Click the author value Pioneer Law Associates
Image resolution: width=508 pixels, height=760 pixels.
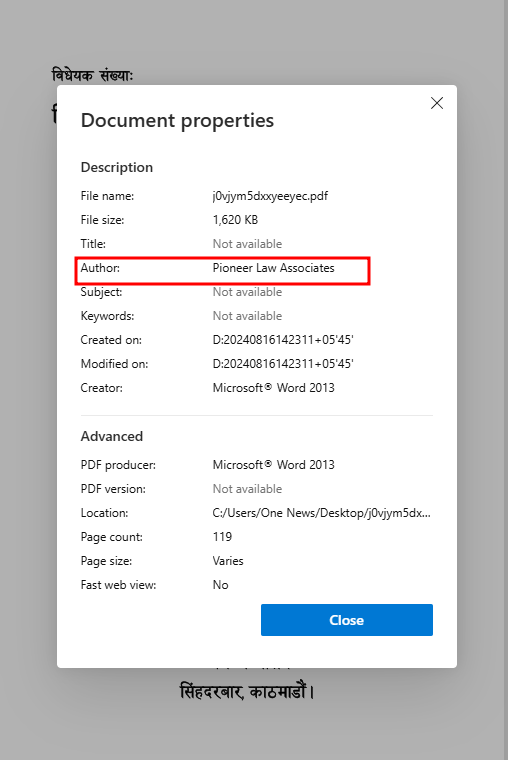[273, 268]
